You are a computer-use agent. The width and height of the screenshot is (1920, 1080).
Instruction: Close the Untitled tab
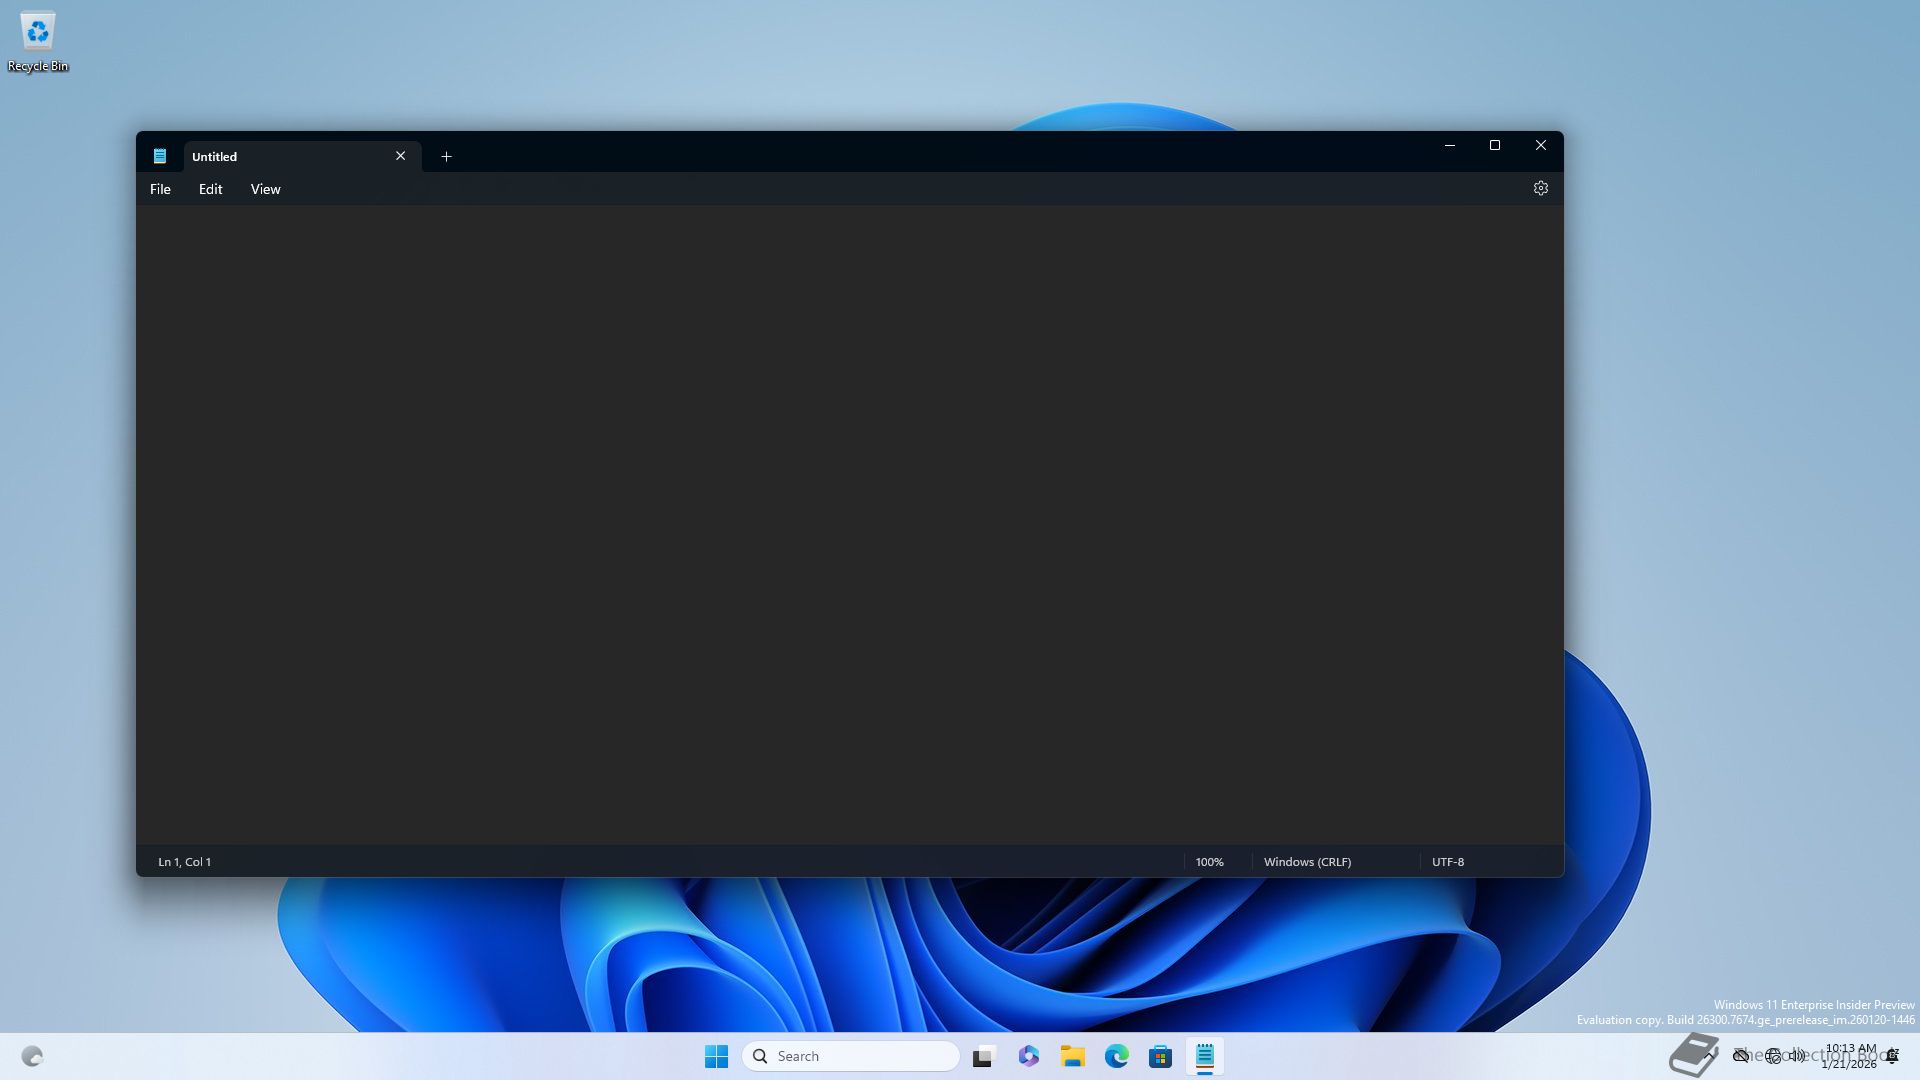coord(400,156)
